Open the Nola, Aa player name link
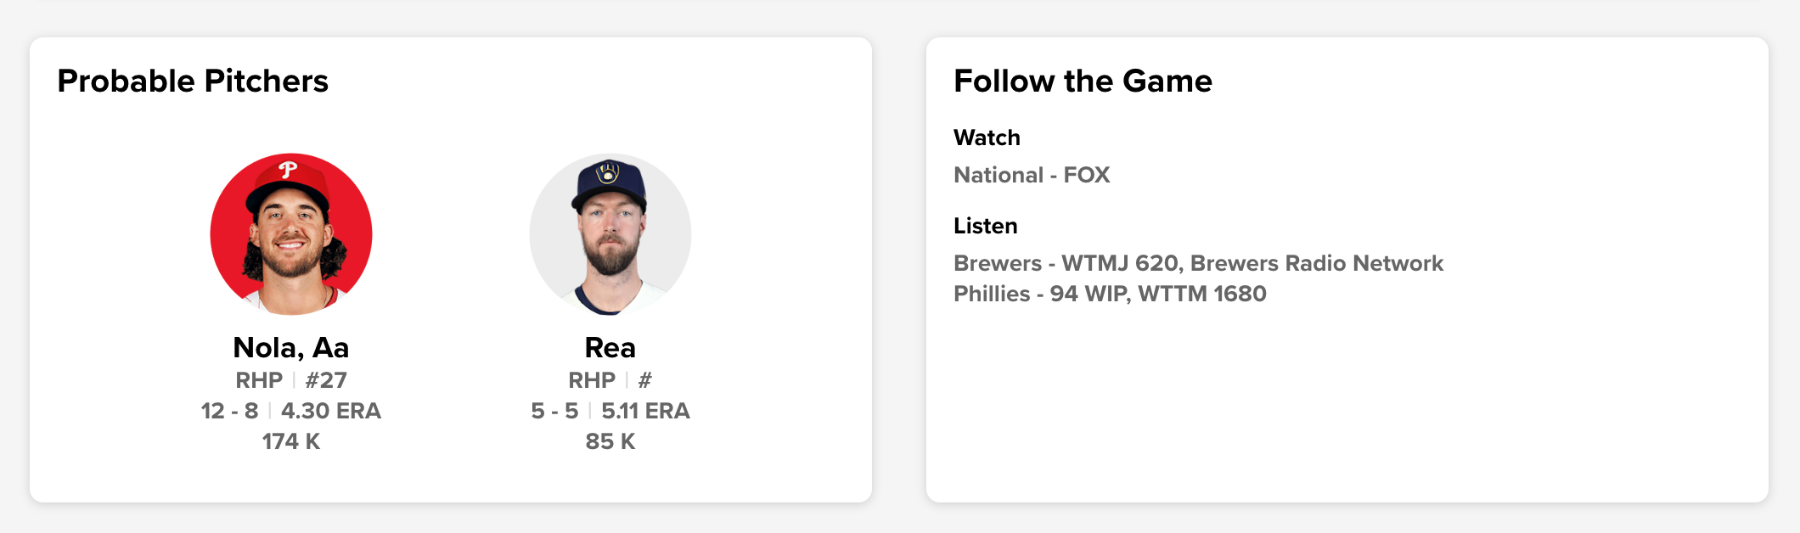 tap(291, 347)
